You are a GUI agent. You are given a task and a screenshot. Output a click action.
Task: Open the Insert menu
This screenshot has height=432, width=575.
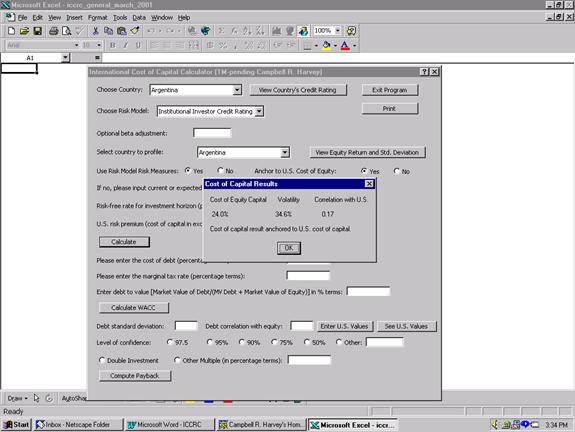[74, 18]
